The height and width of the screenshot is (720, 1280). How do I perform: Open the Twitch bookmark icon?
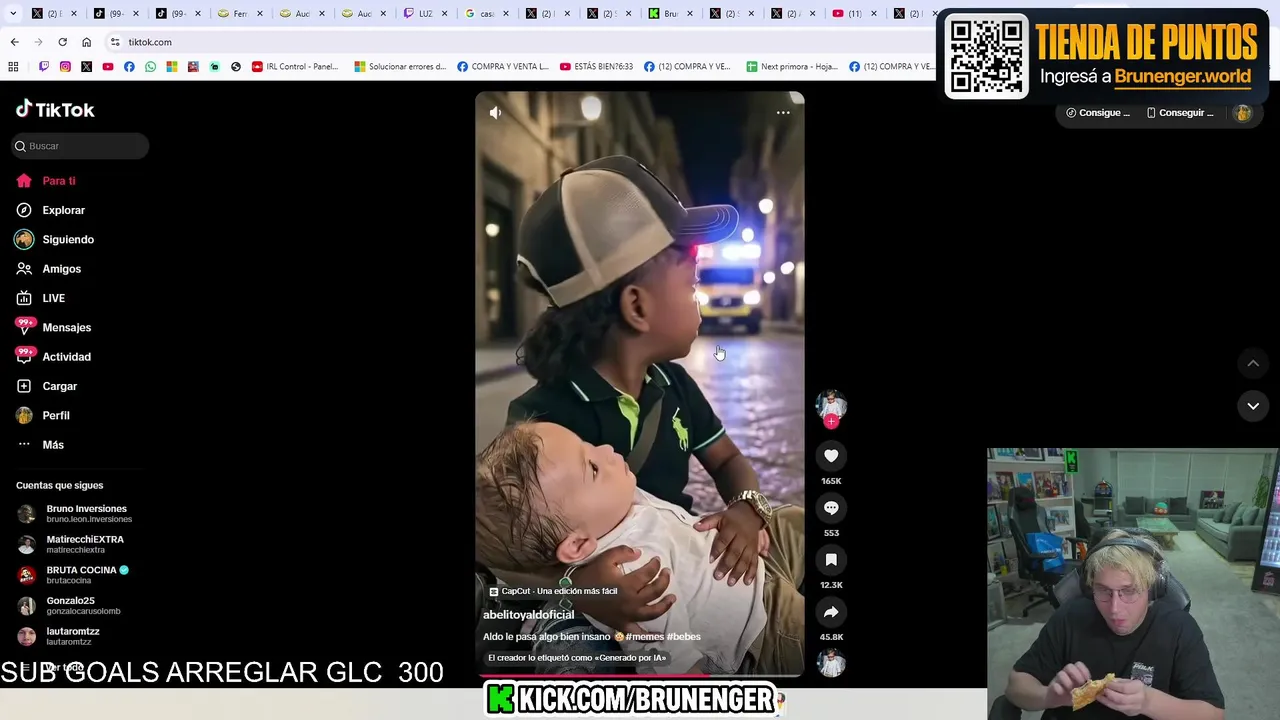click(x=44, y=67)
